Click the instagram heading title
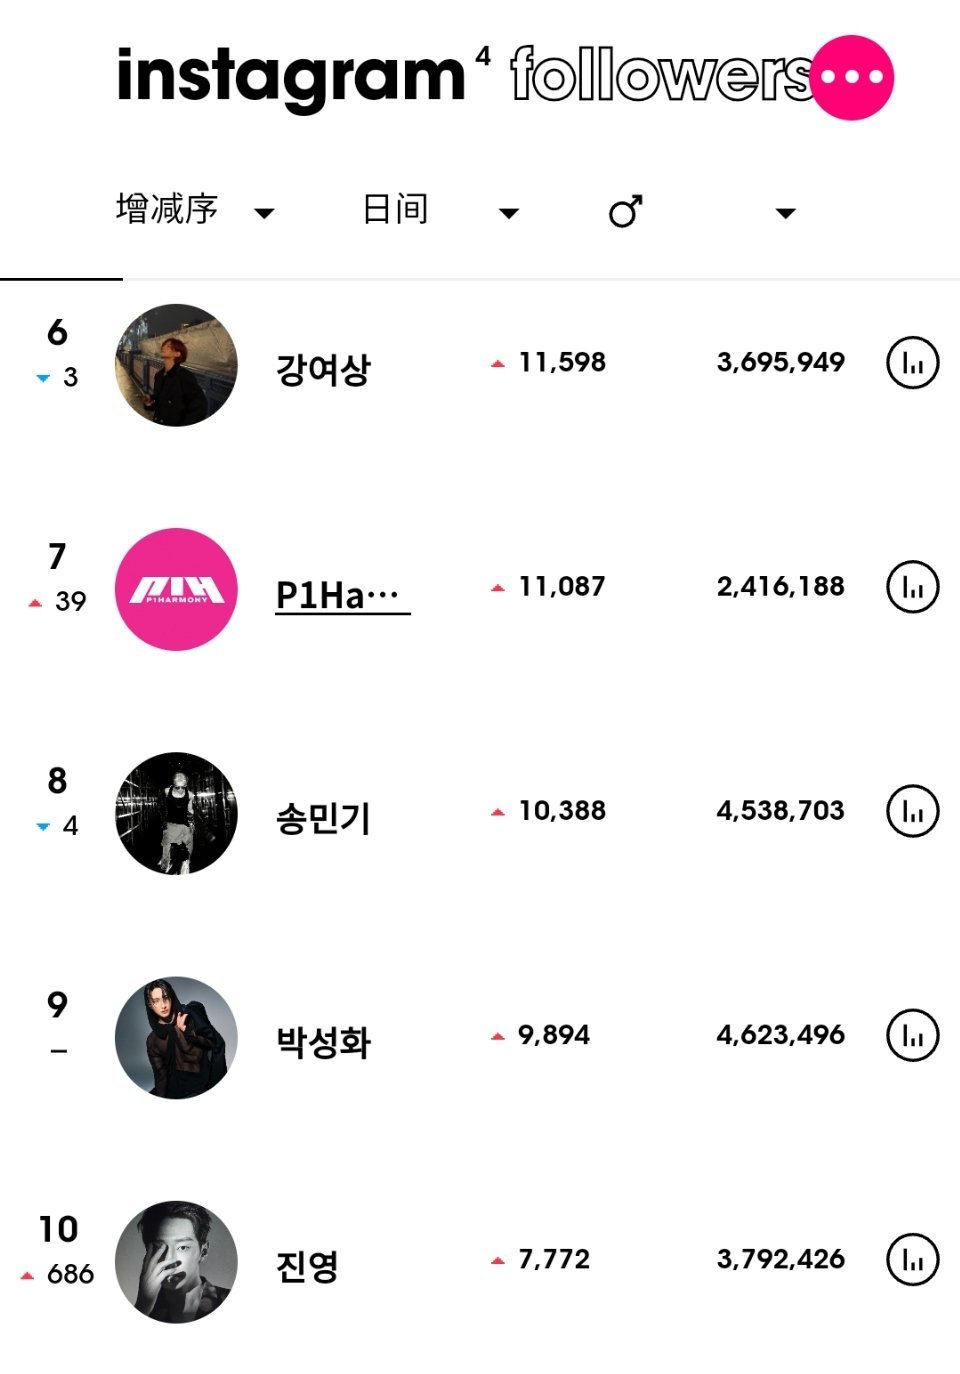The image size is (960, 1374). tap(291, 78)
